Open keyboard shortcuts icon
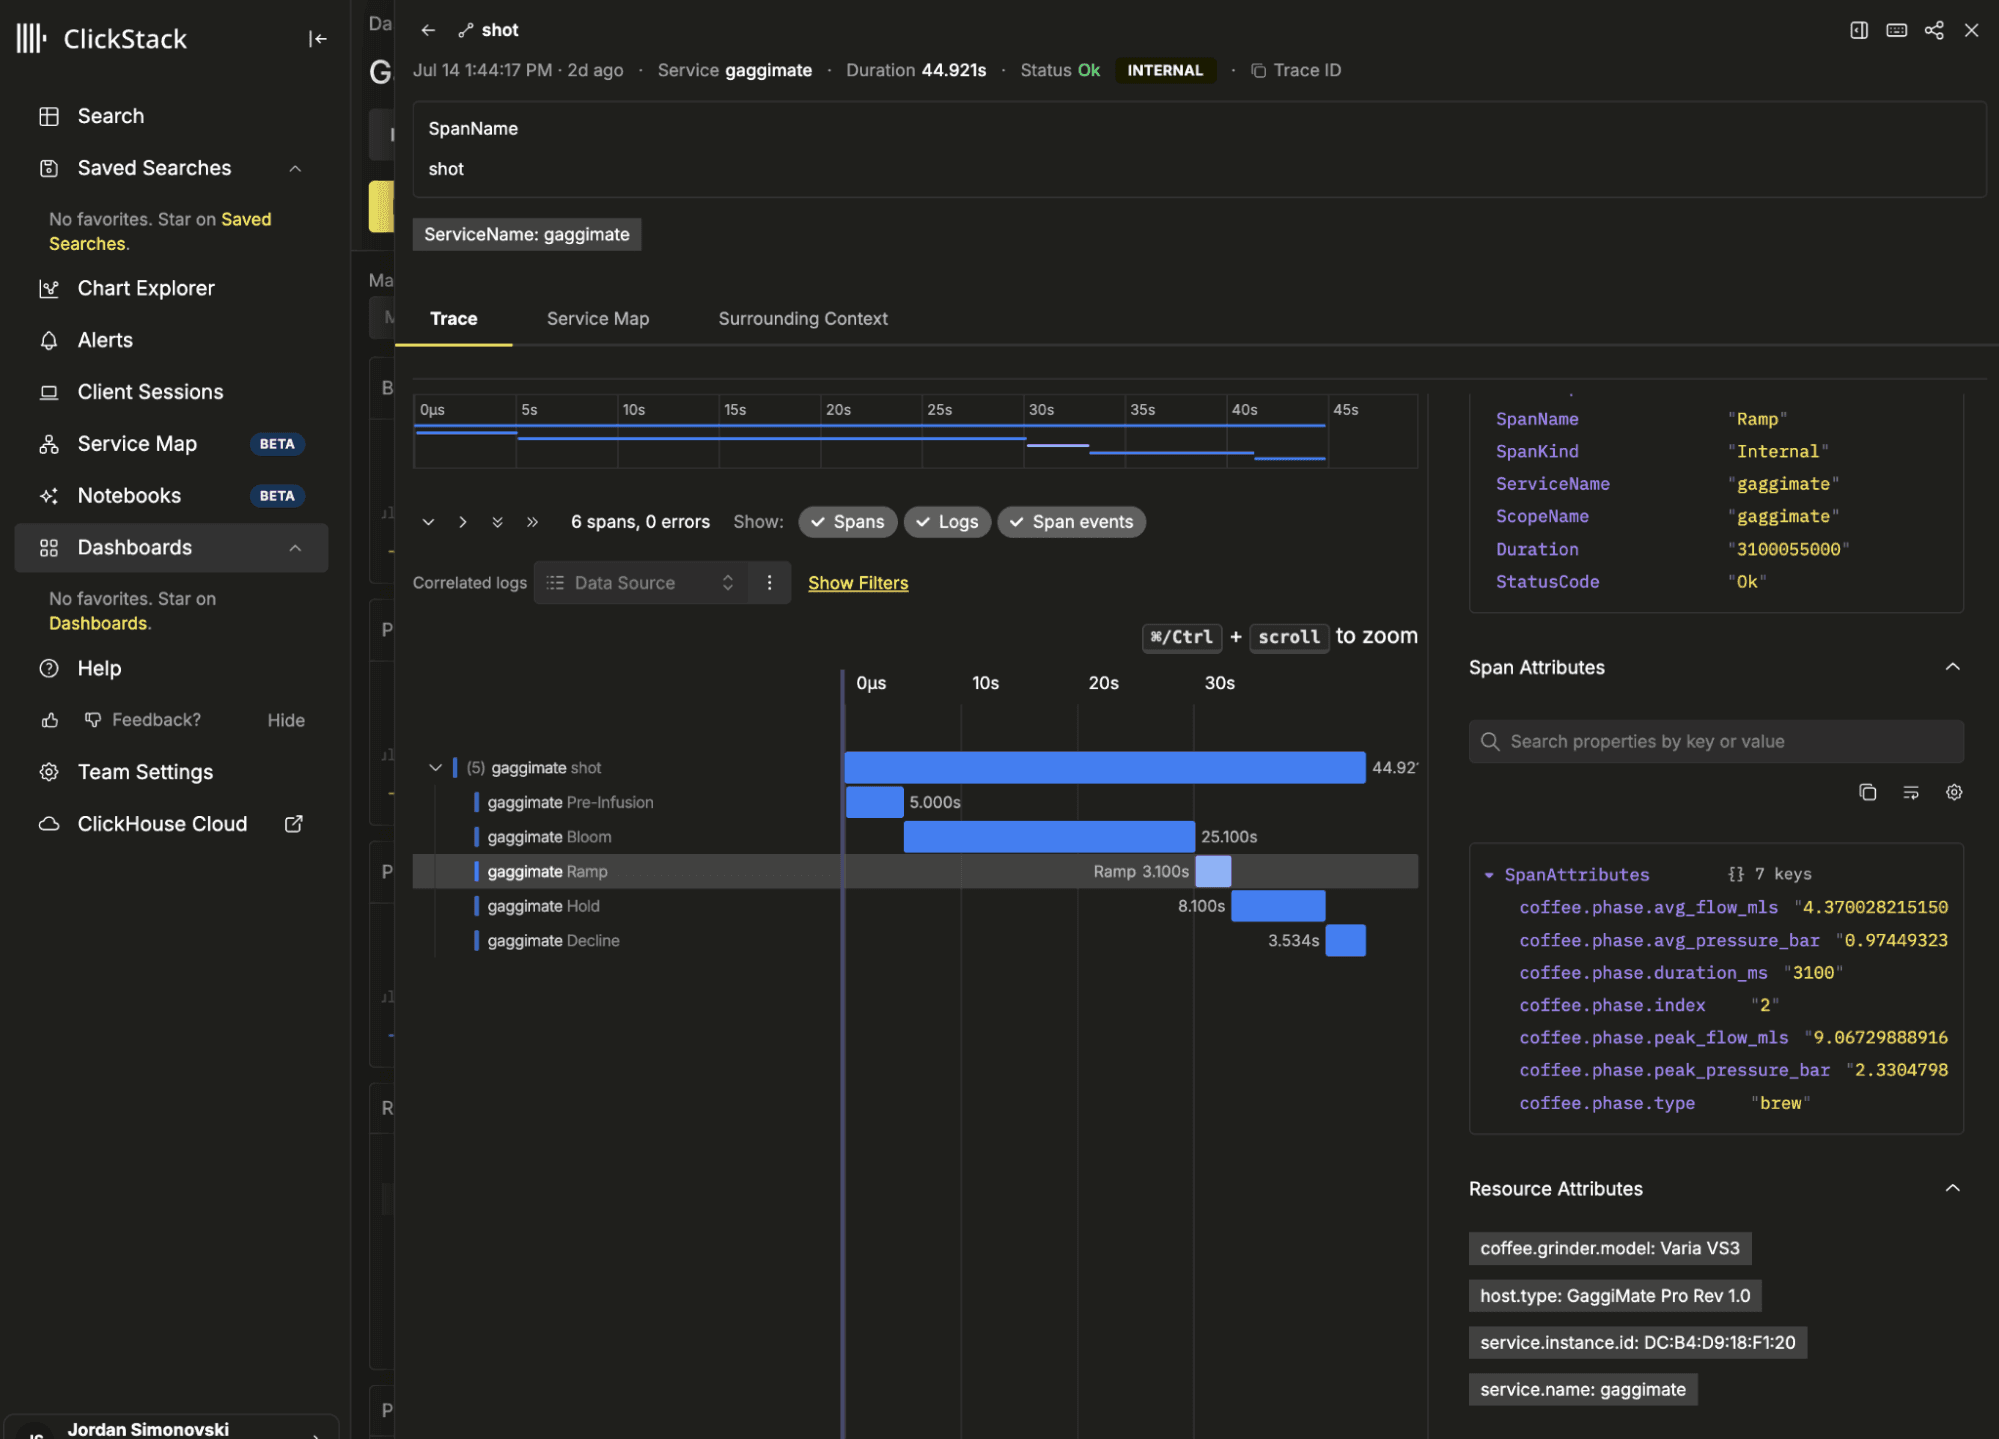The height and width of the screenshot is (1439, 1999). coord(1897,30)
